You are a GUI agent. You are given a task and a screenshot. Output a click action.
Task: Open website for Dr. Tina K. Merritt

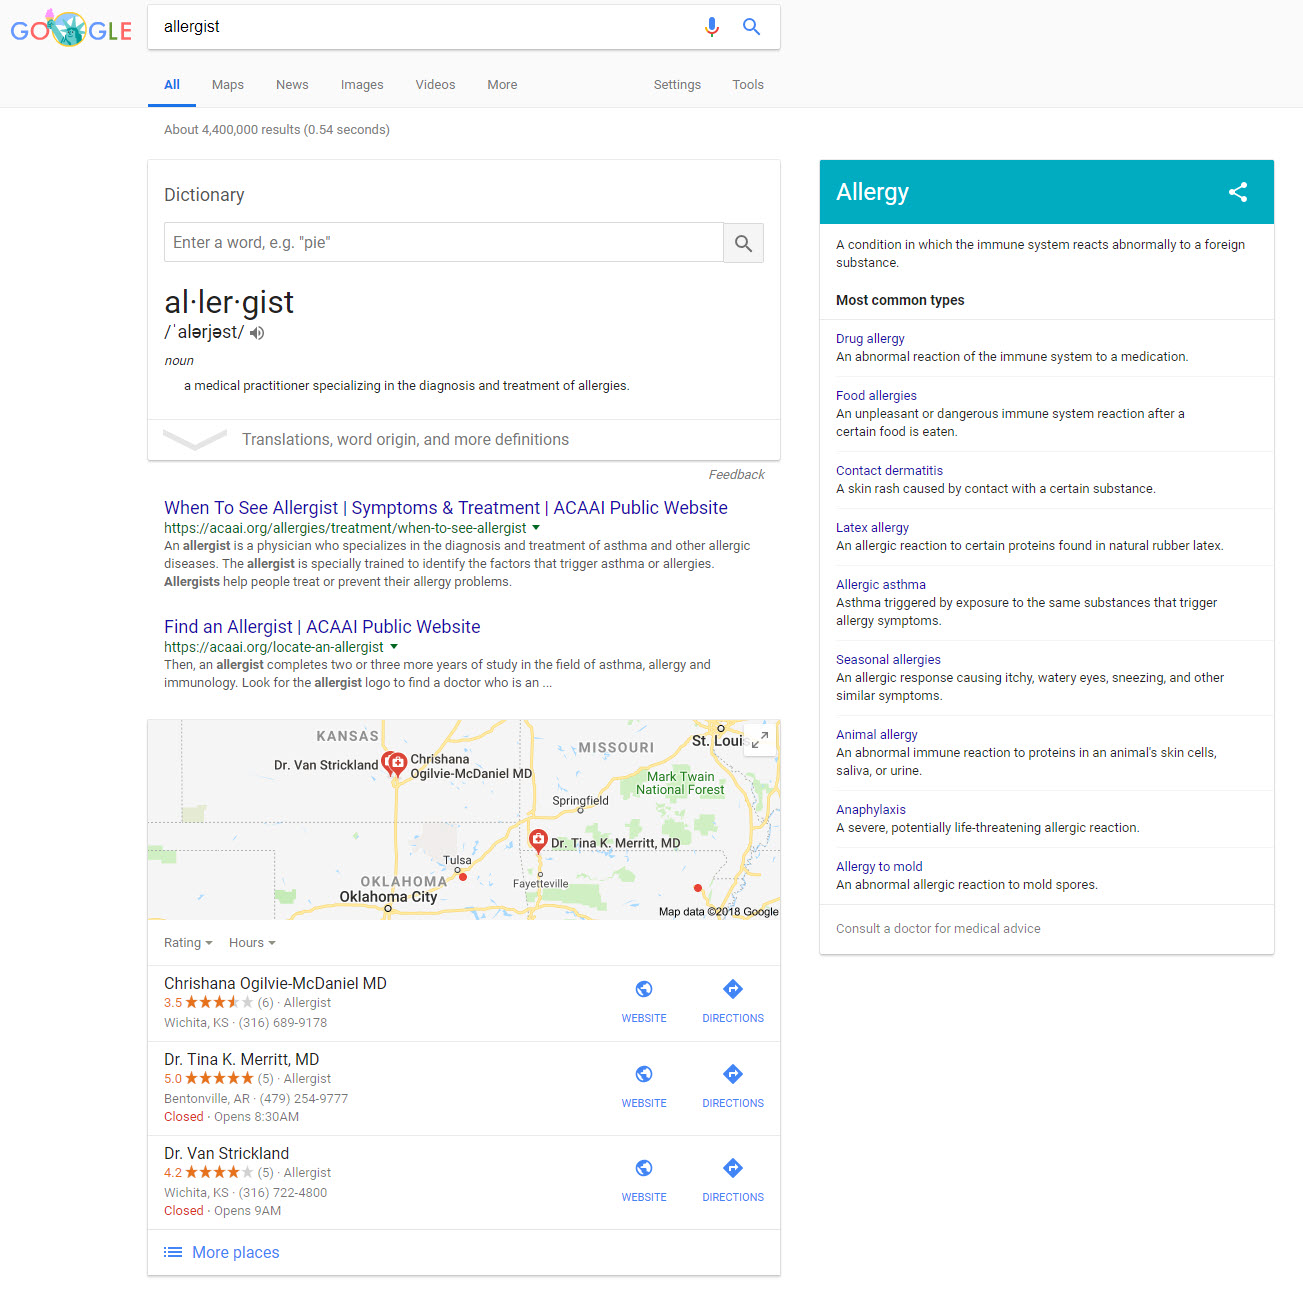[x=644, y=1087]
